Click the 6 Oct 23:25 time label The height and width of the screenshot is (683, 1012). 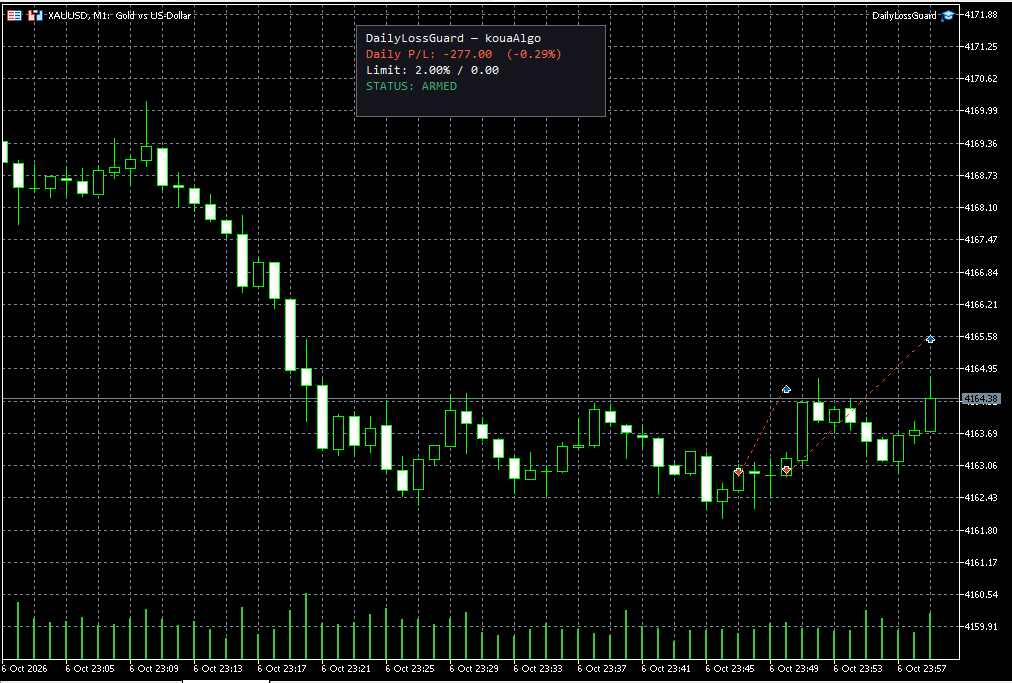pos(410,668)
